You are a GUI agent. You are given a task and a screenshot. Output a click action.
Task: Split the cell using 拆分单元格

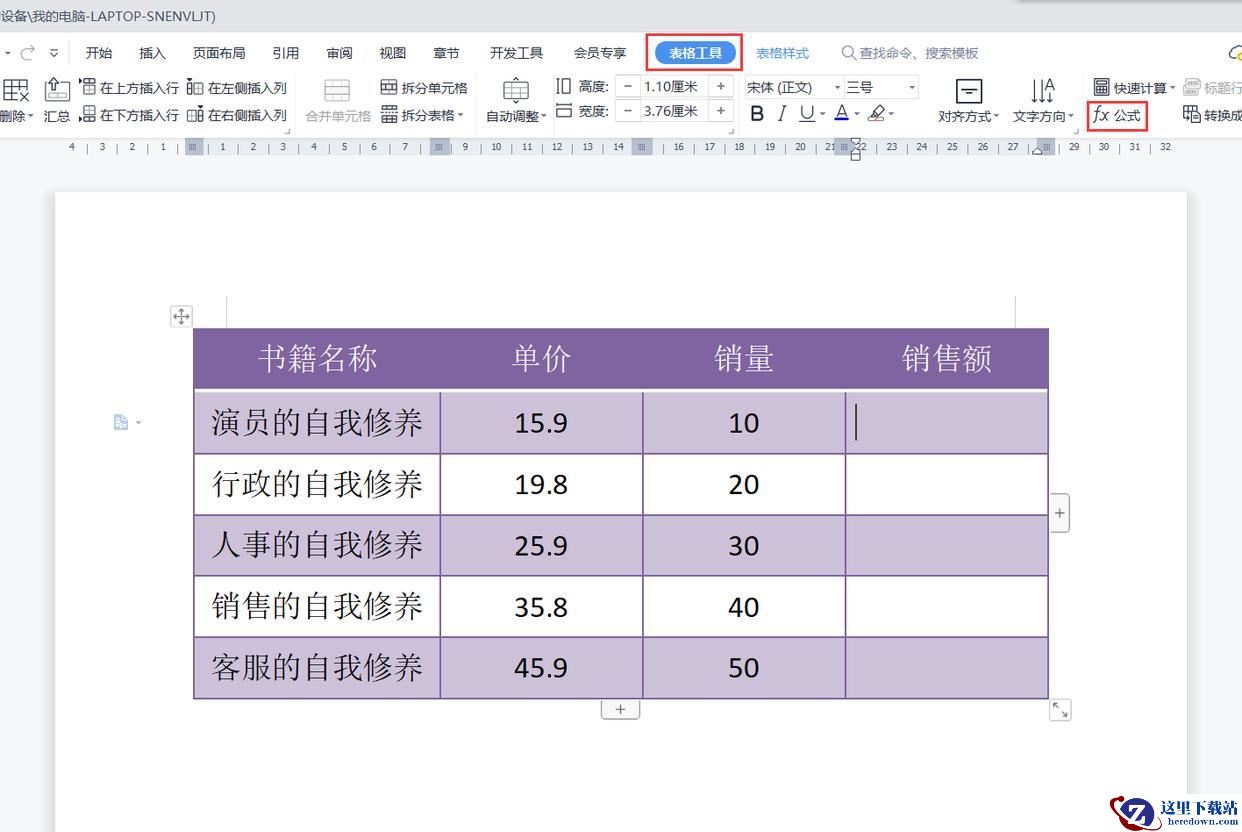point(424,88)
